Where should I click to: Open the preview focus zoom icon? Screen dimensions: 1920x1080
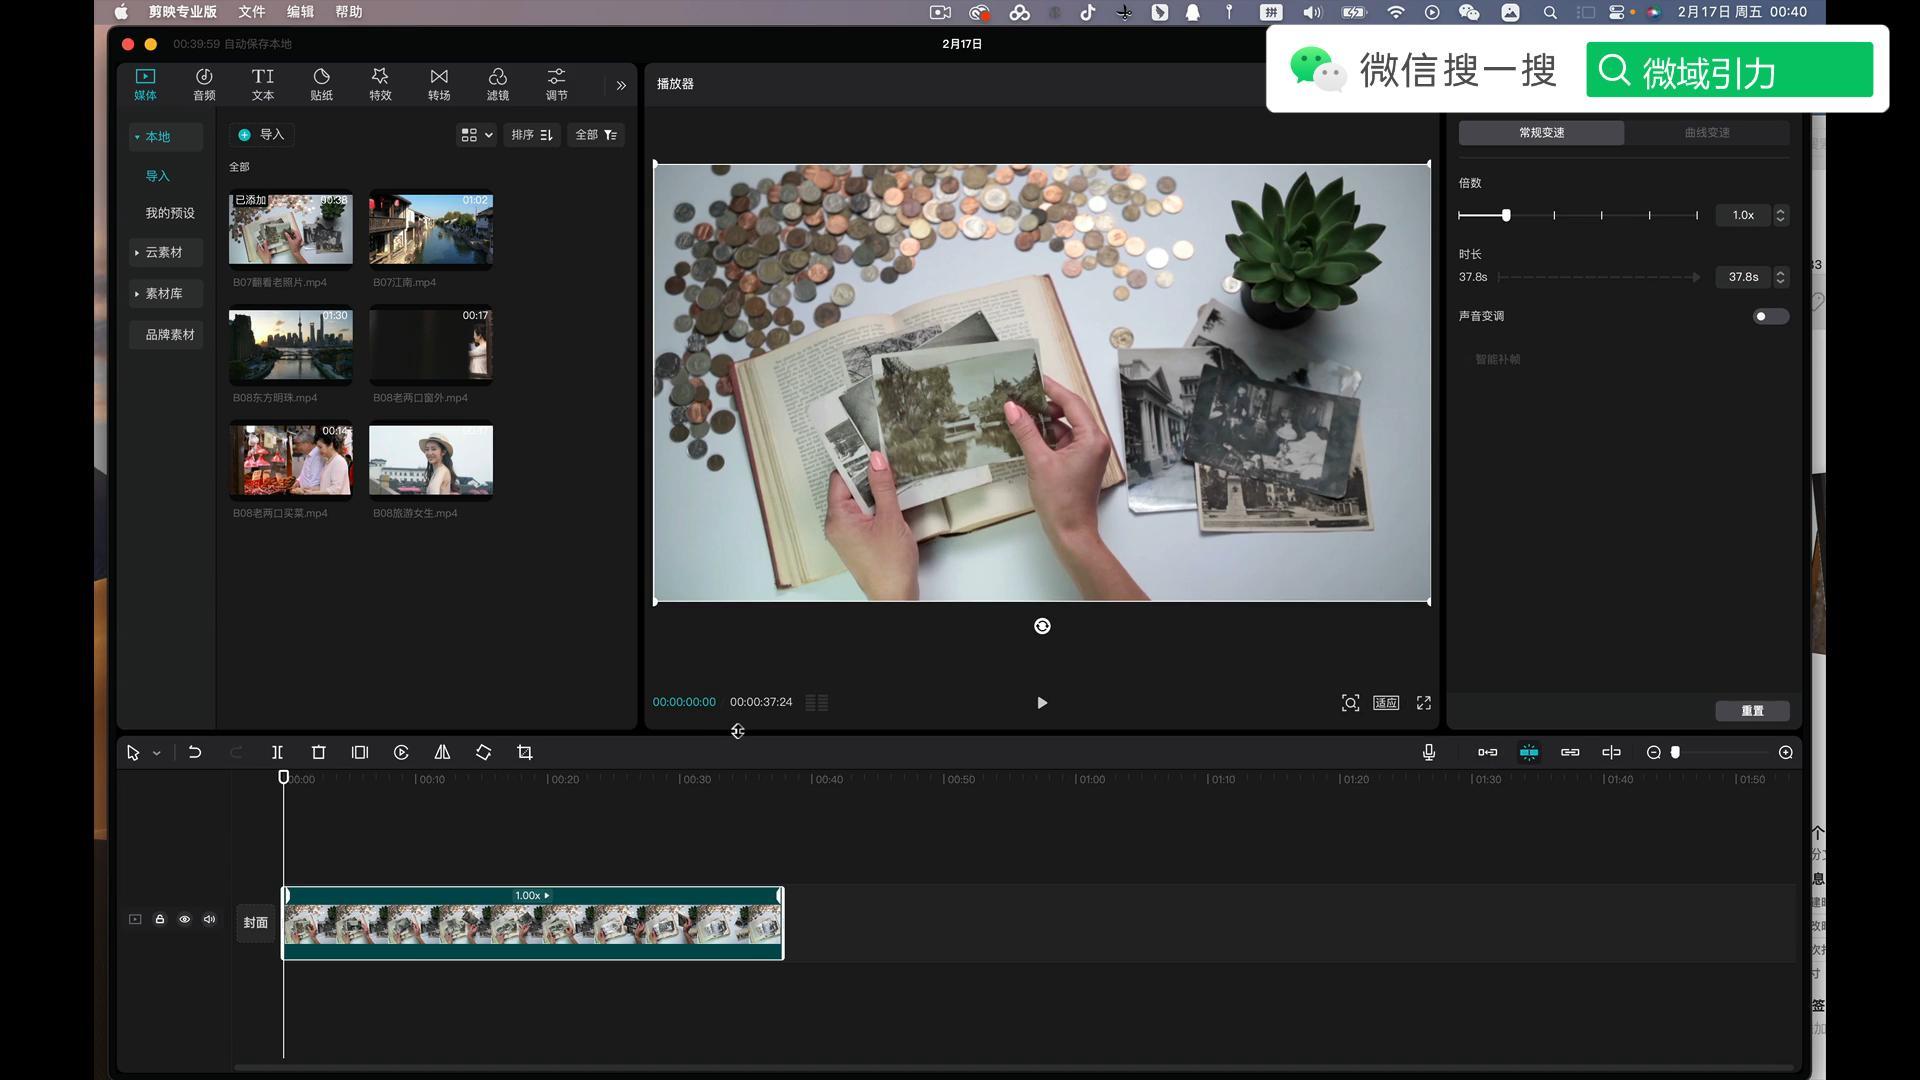click(x=1350, y=703)
